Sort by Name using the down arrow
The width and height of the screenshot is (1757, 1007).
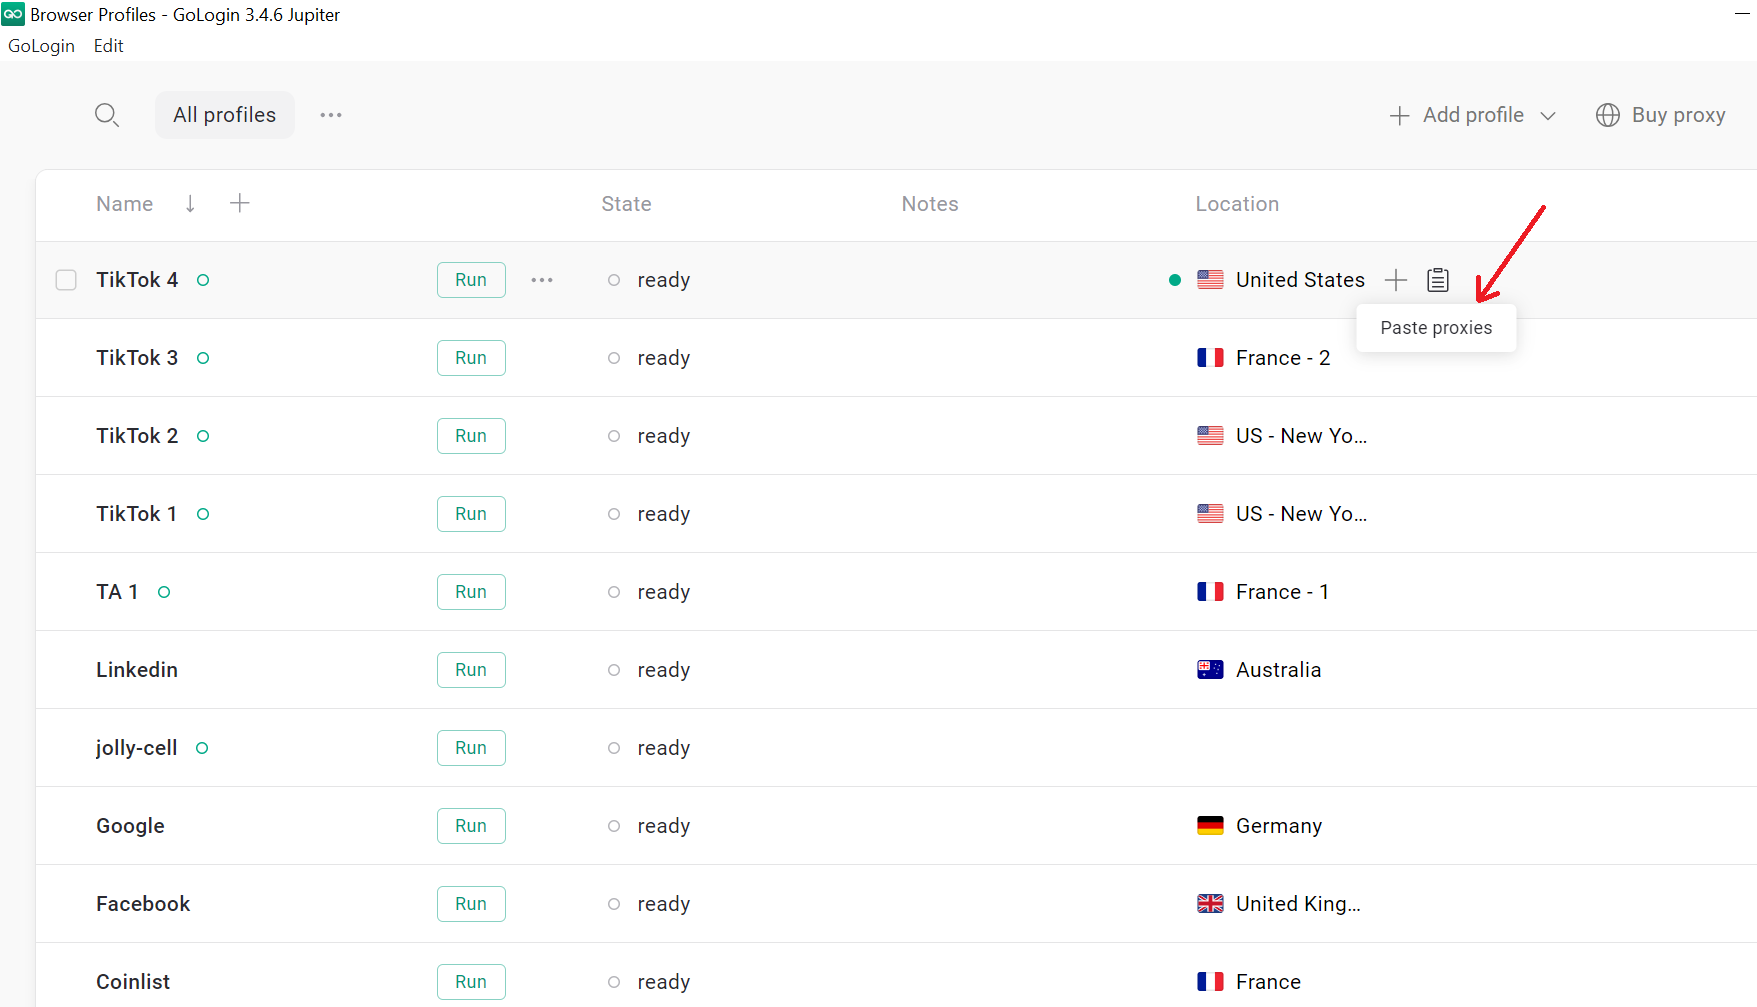(x=190, y=204)
